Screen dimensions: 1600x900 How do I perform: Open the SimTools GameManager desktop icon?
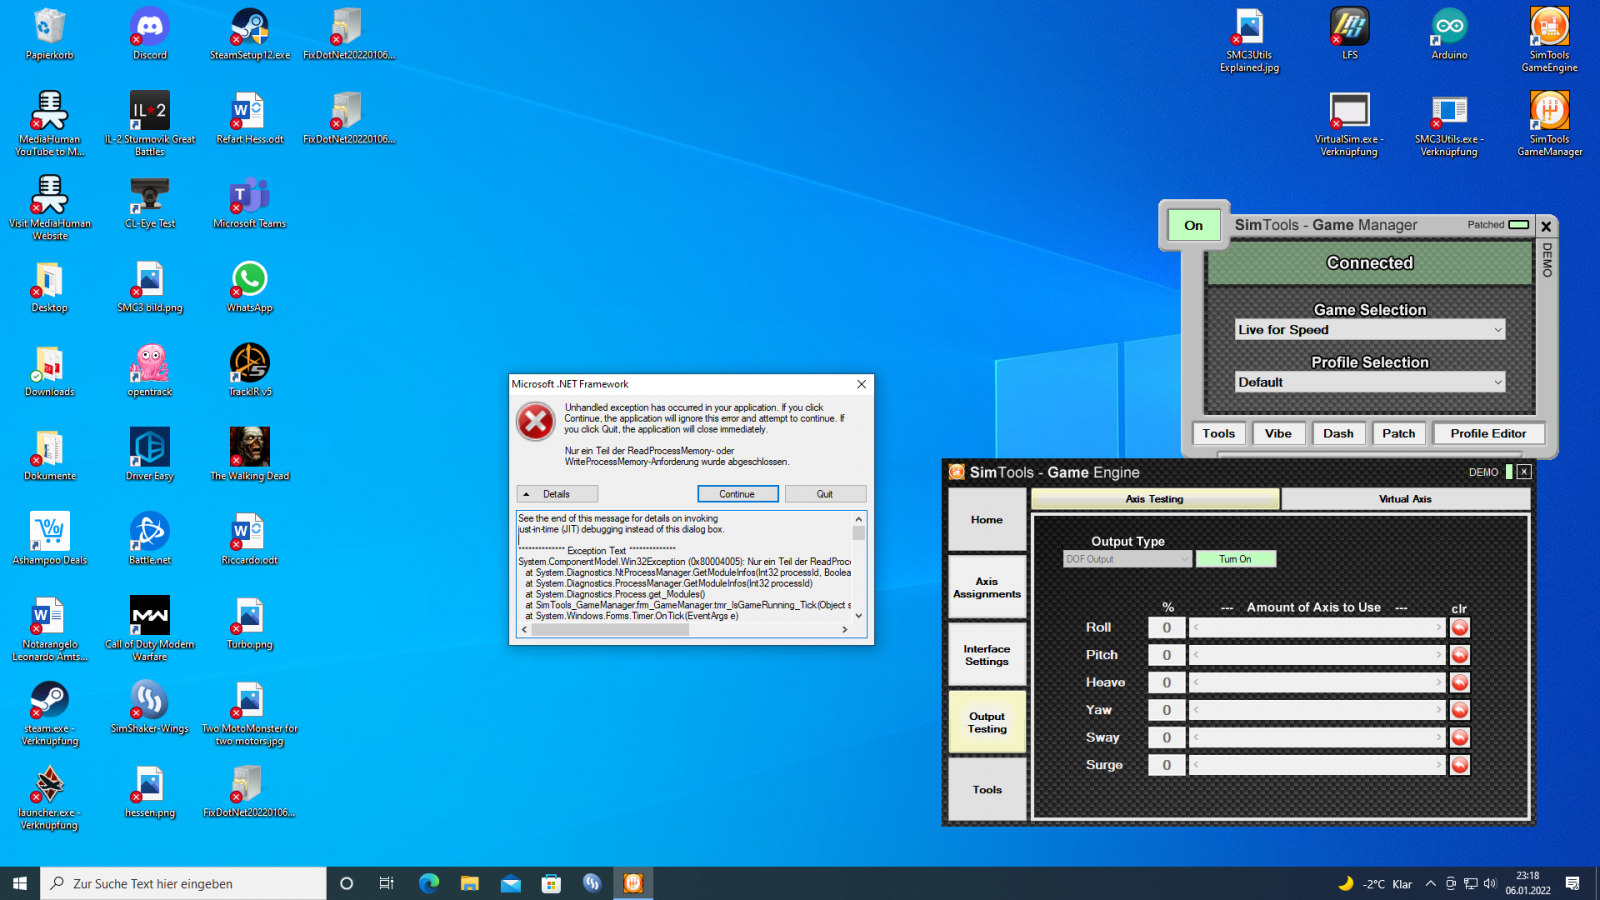coord(1549,123)
